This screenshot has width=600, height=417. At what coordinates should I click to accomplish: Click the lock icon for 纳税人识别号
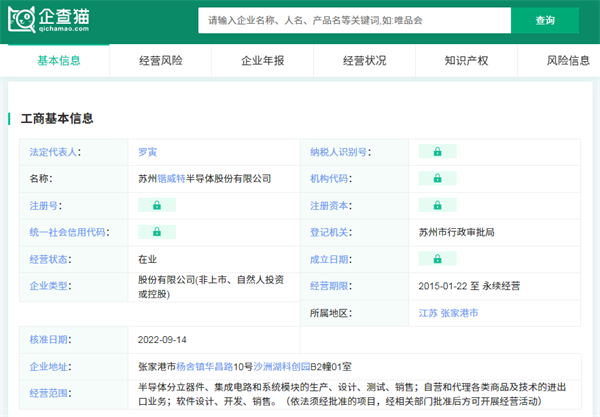(437, 151)
